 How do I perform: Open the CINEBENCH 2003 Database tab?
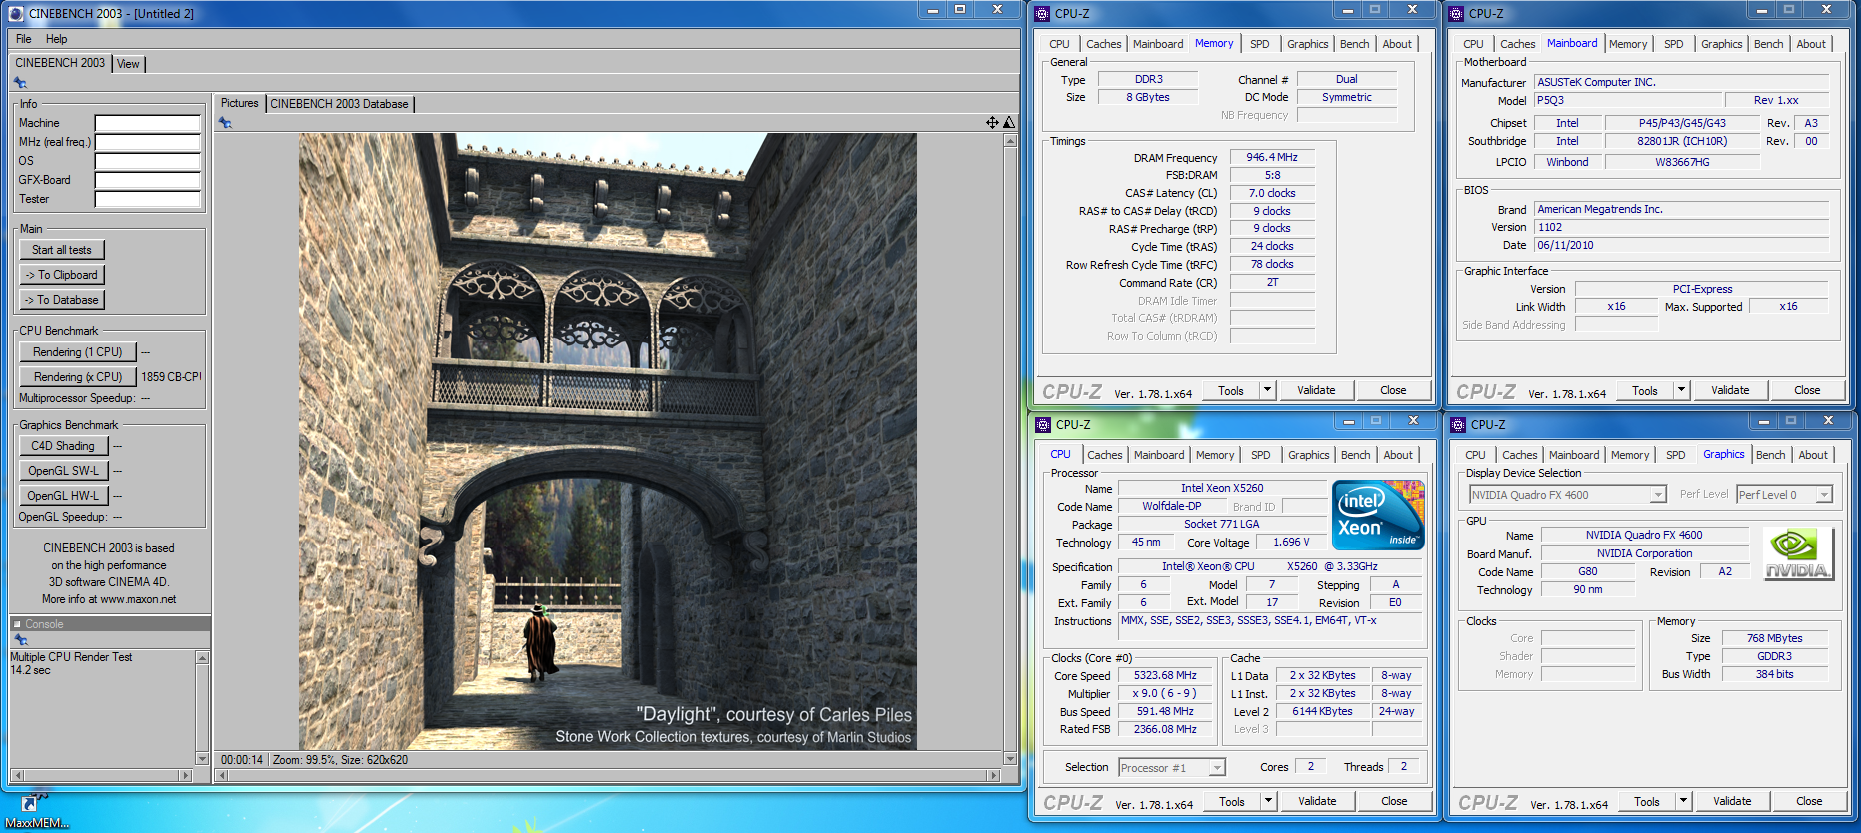point(339,104)
